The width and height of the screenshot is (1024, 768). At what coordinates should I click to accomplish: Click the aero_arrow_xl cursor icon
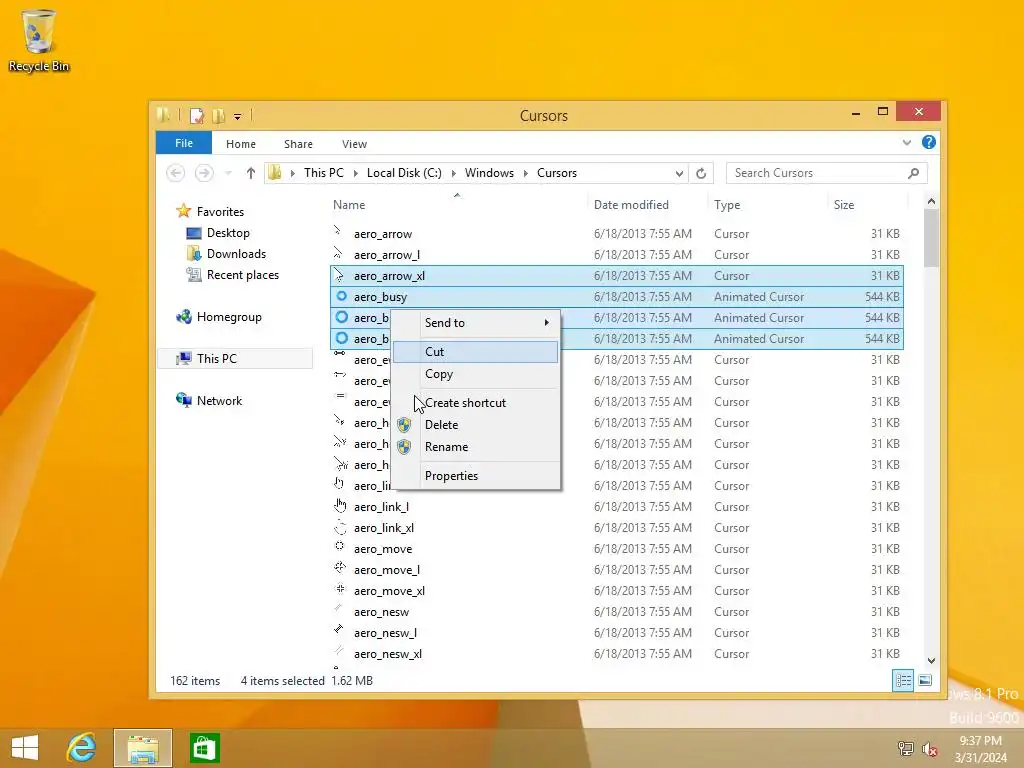coord(339,275)
